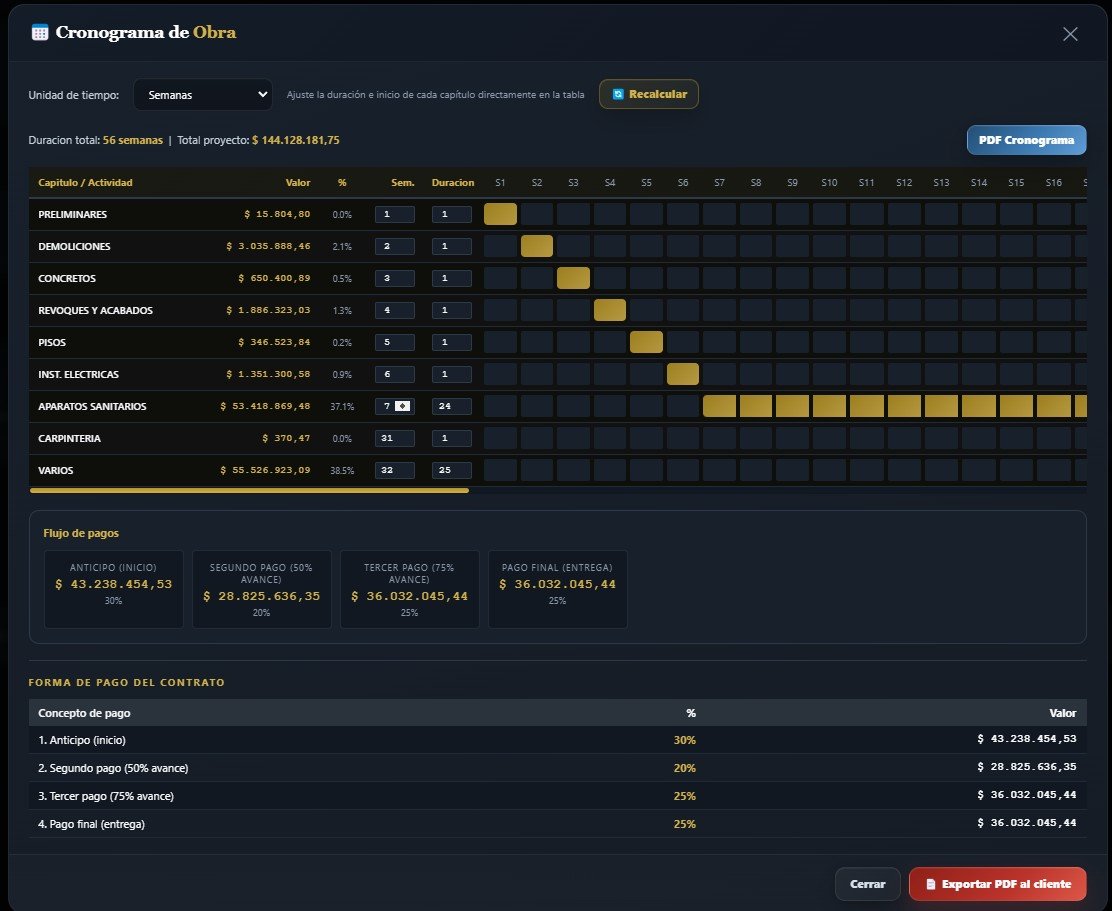1112x911 pixels.
Task: Click the horizontal scrollbar under the schedule table
Action: [x=249, y=490]
